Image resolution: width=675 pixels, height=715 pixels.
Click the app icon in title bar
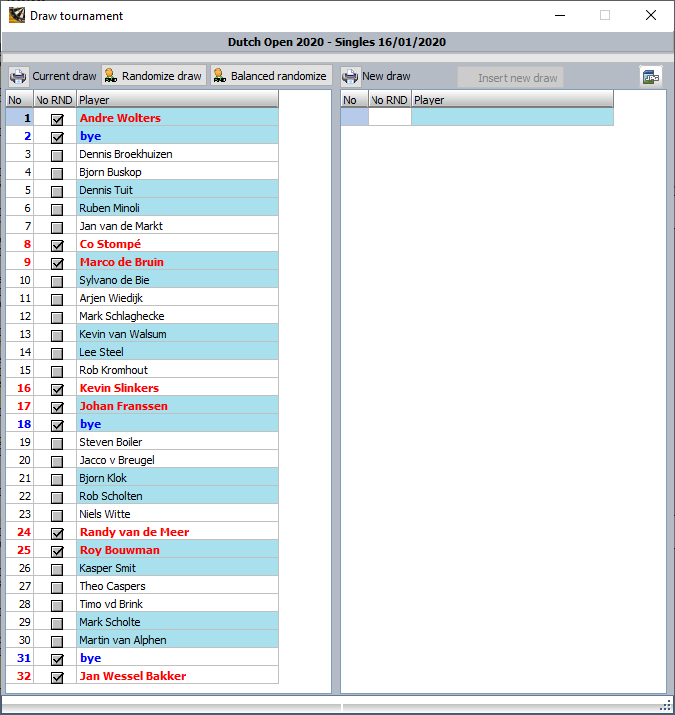pyautogui.click(x=16, y=16)
